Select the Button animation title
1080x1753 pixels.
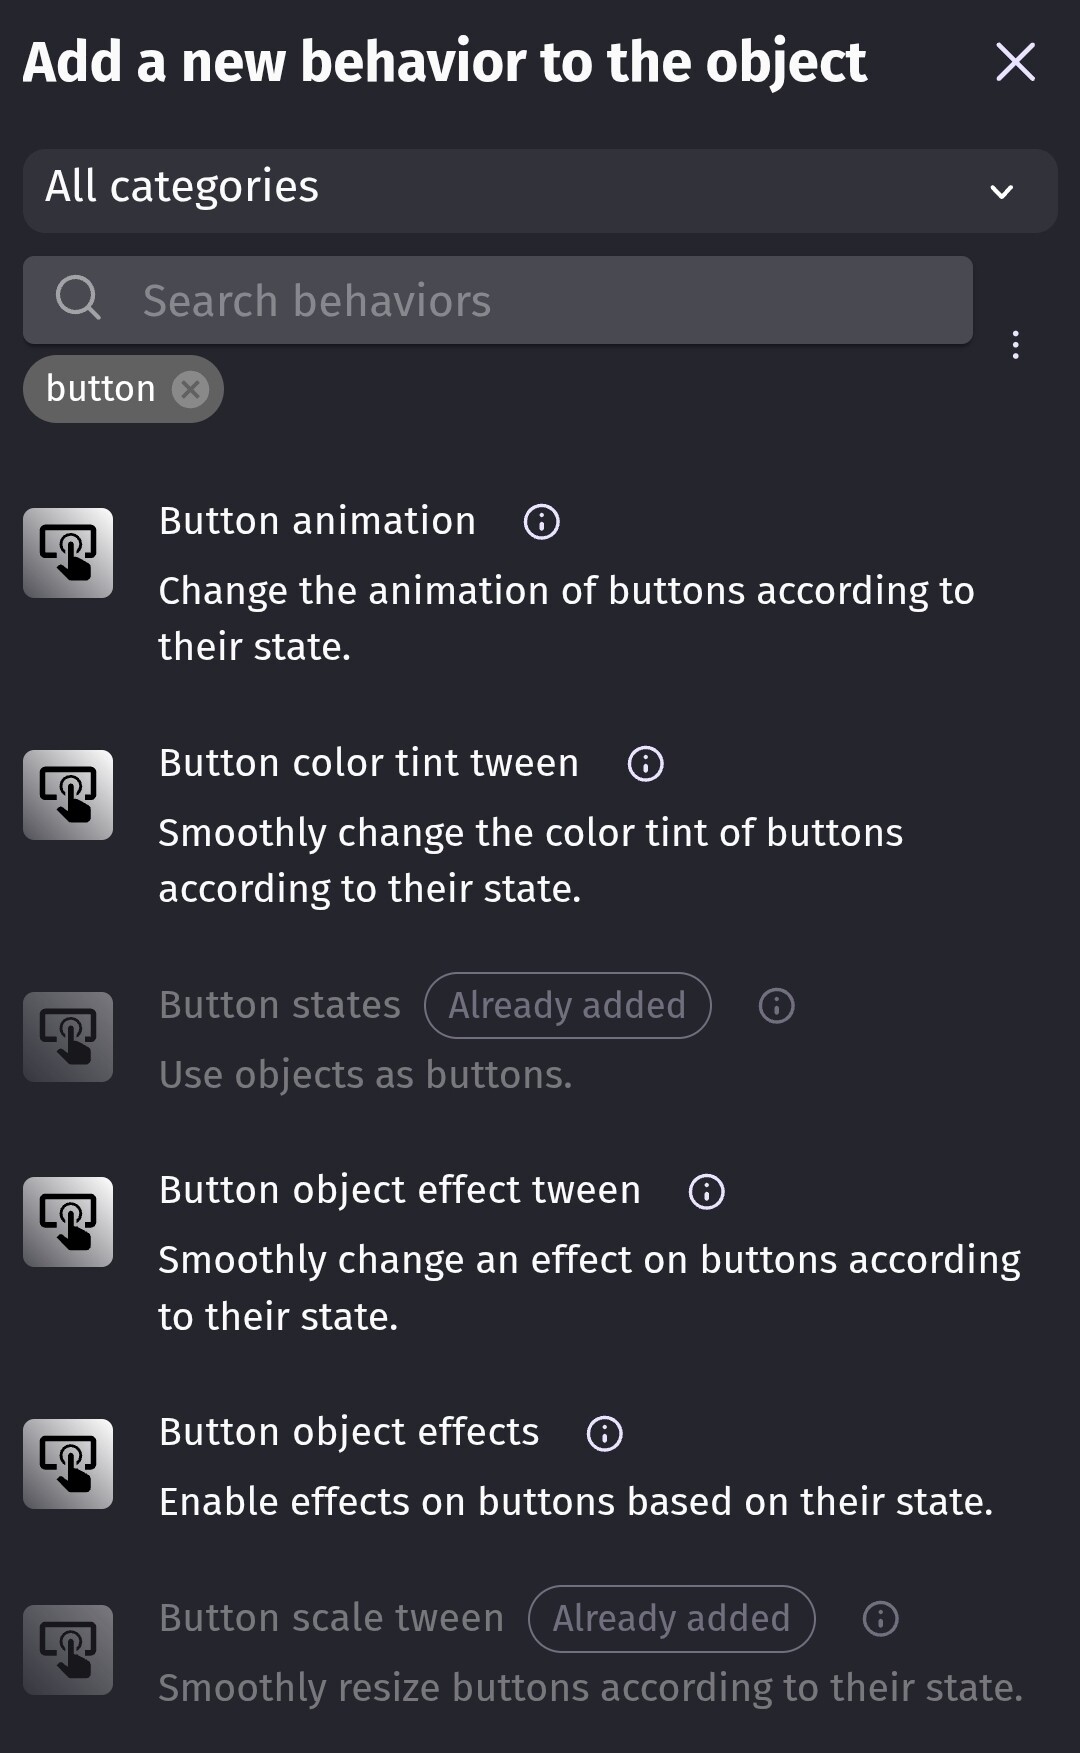(317, 522)
